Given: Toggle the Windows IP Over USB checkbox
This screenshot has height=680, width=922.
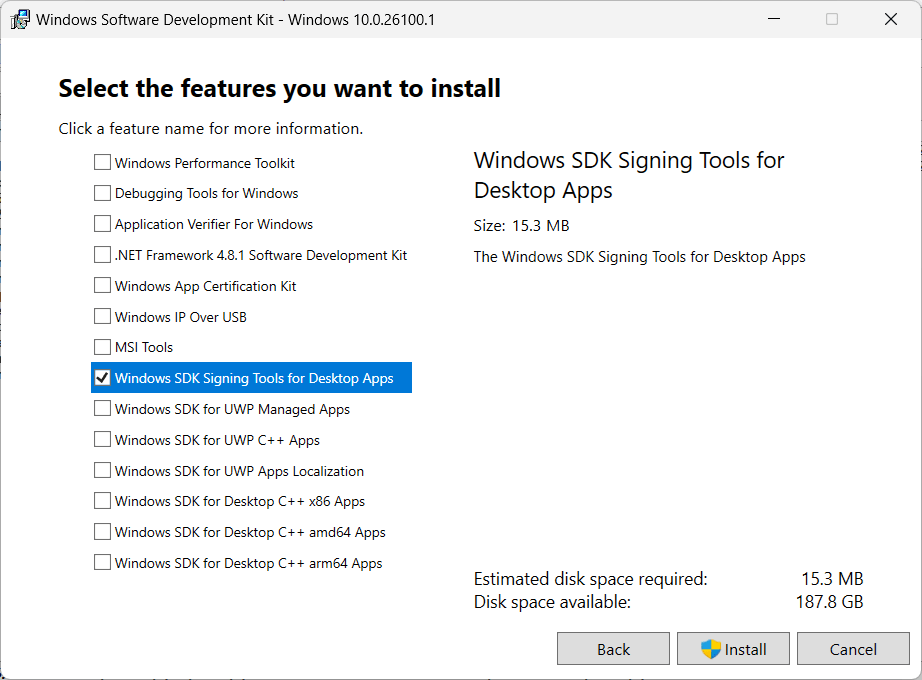Looking at the screenshot, I should point(102,316).
